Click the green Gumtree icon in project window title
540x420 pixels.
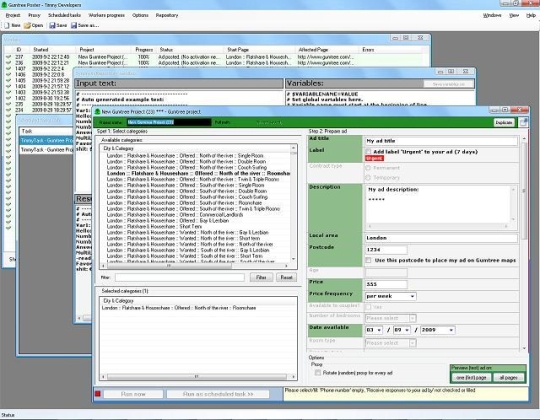click(x=97, y=112)
